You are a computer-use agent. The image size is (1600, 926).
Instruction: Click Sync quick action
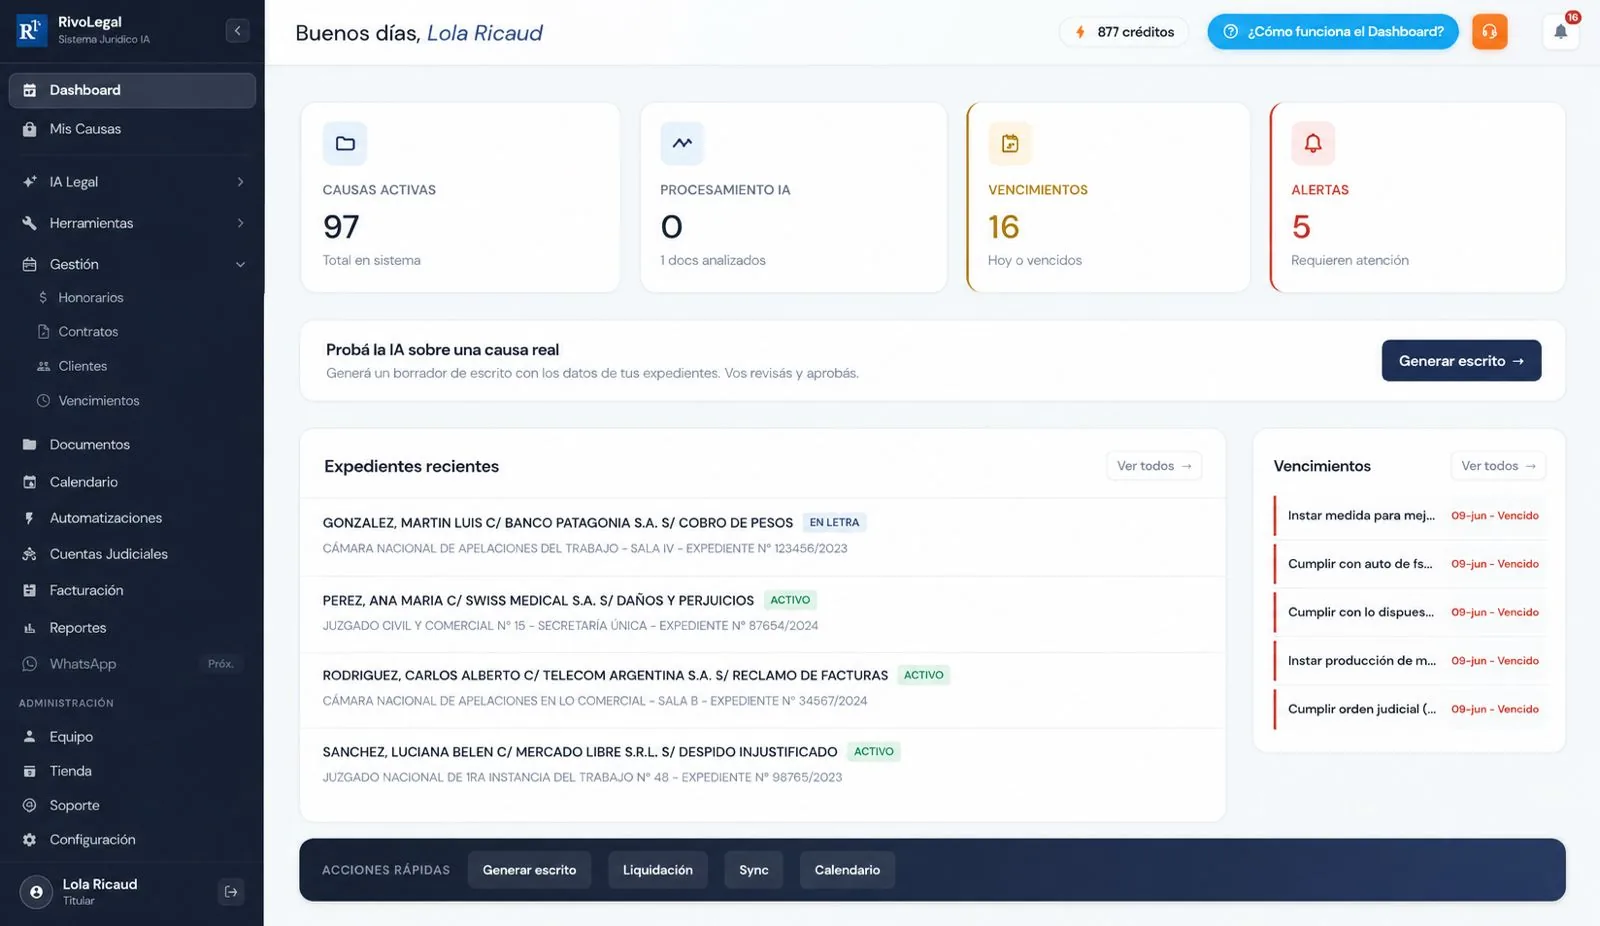754,870
